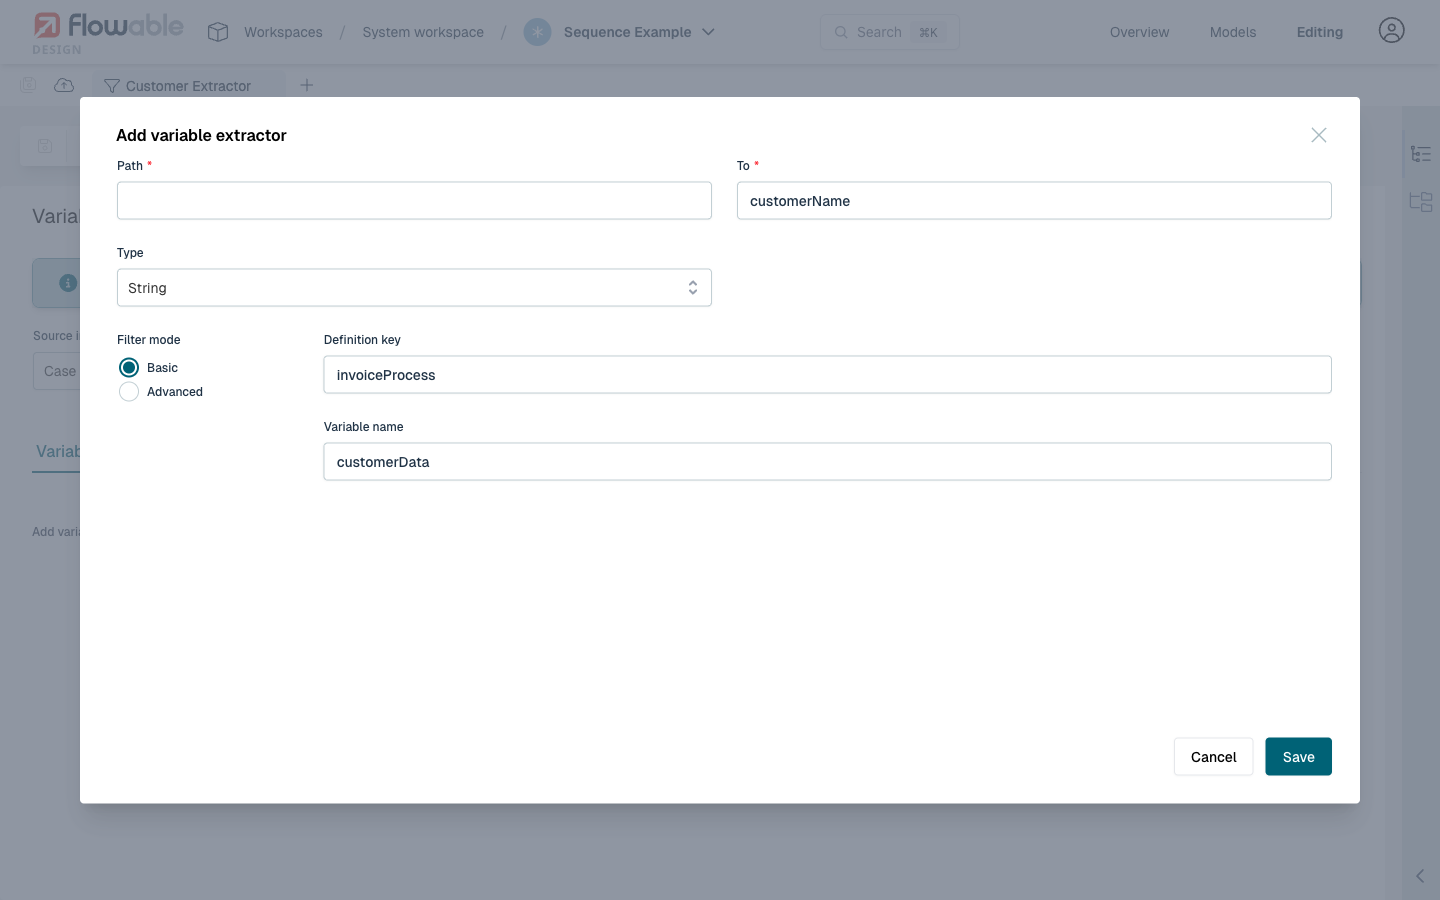The width and height of the screenshot is (1440, 900).
Task: Cancel the Add variable extractor dialog
Action: pyautogui.click(x=1213, y=757)
